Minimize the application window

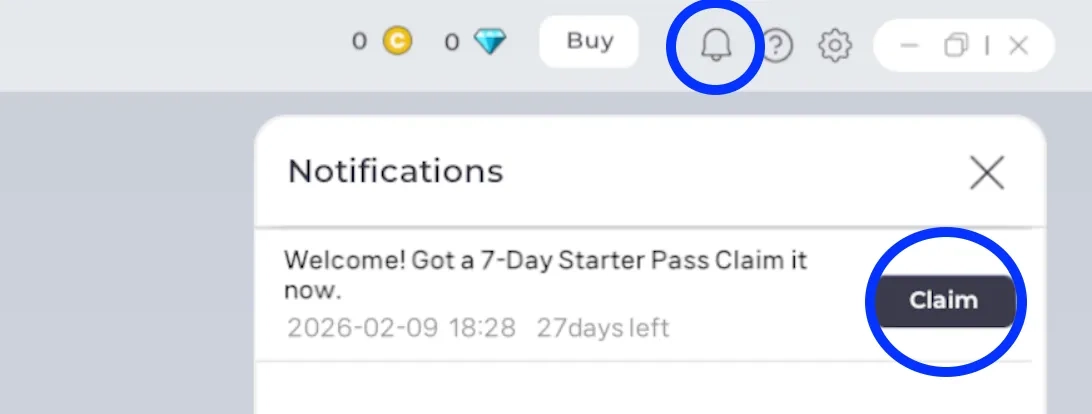pos(909,46)
